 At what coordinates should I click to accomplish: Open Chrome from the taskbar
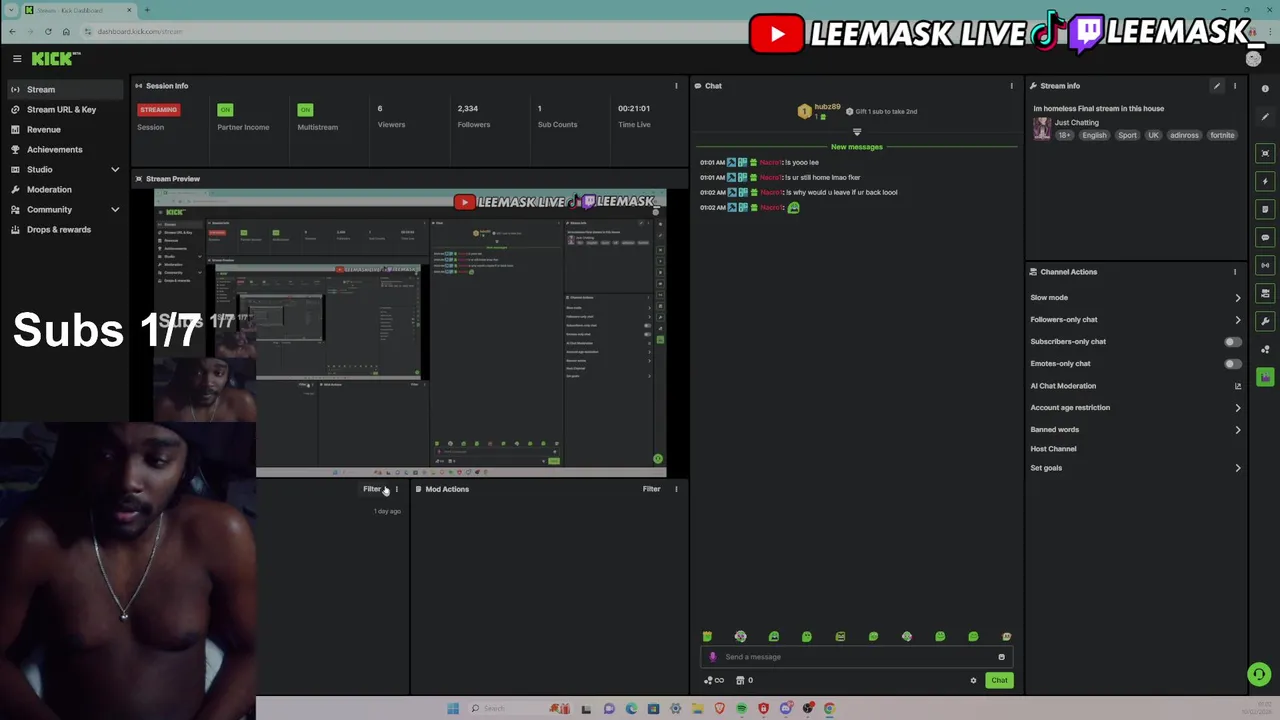pyautogui.click(x=829, y=708)
